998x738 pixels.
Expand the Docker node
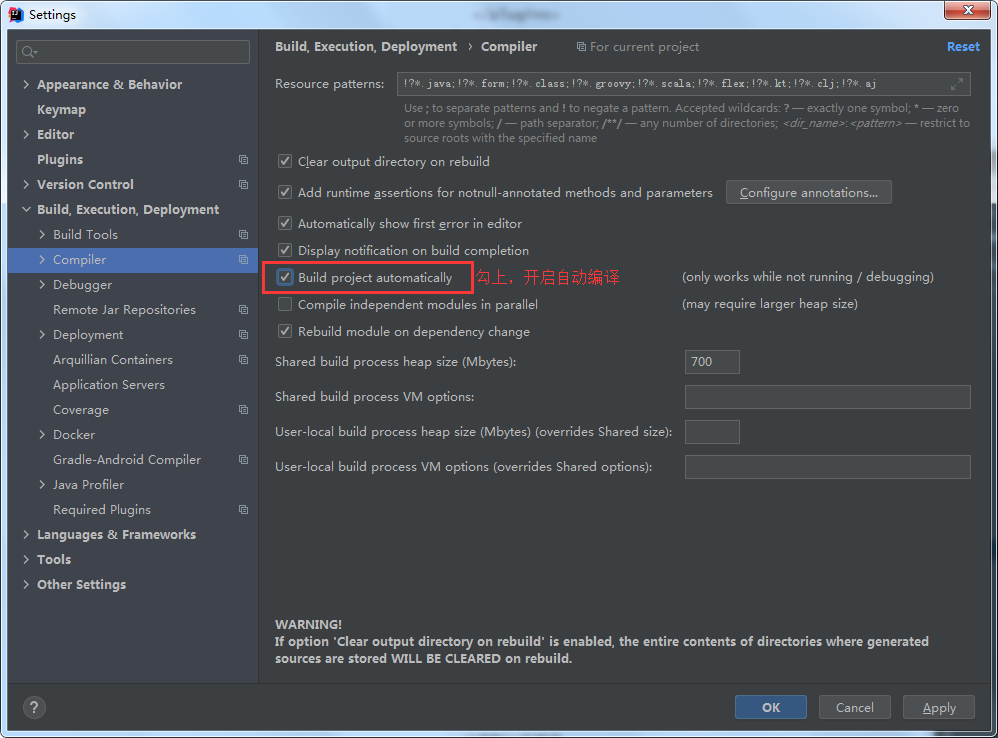pos(42,435)
